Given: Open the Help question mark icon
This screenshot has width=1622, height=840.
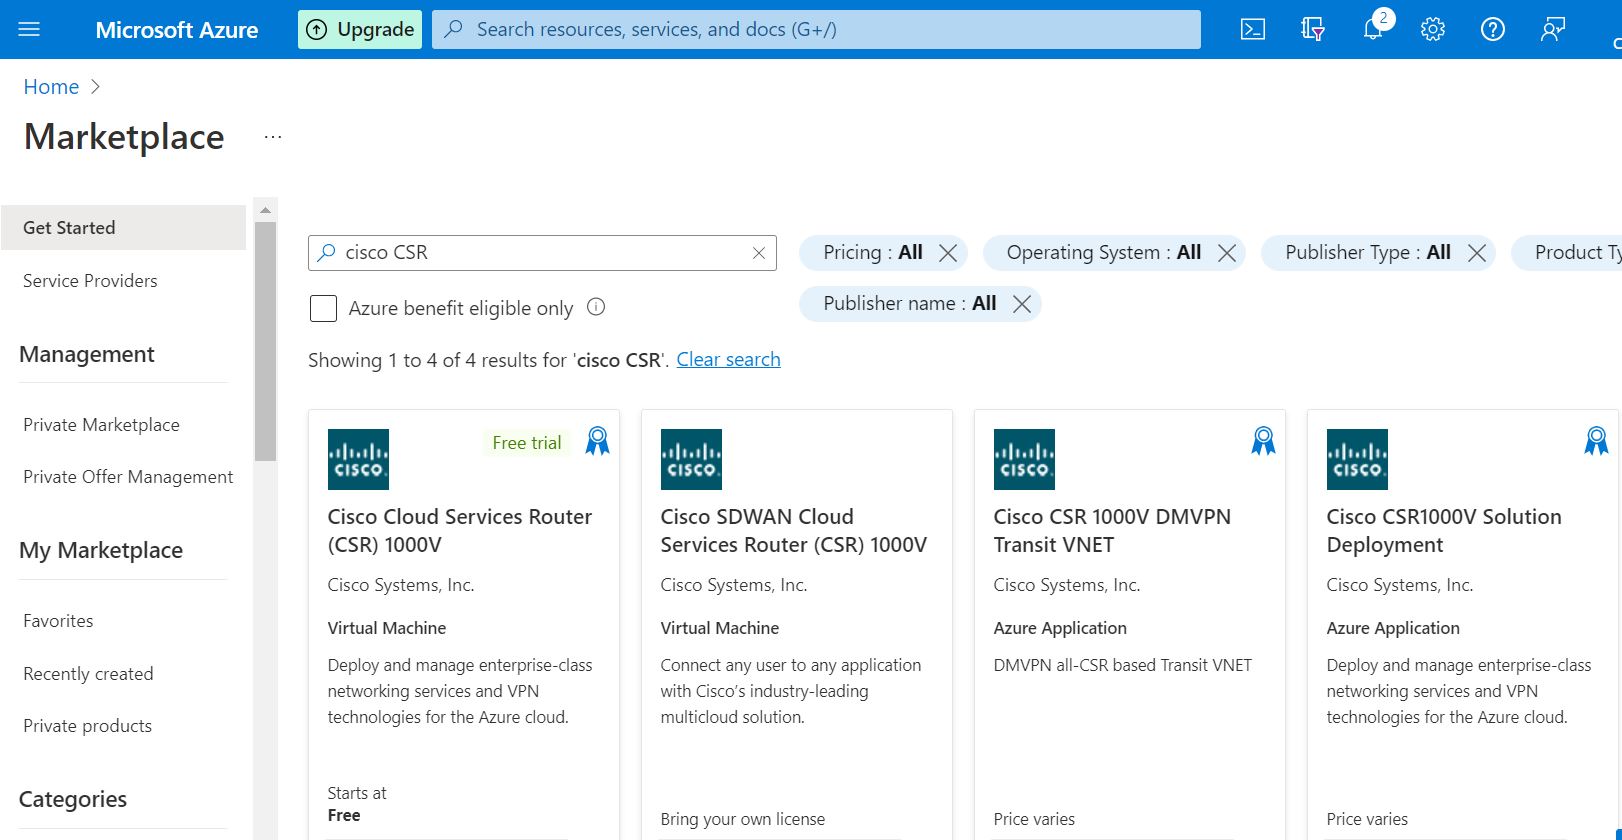Looking at the screenshot, I should point(1493,30).
